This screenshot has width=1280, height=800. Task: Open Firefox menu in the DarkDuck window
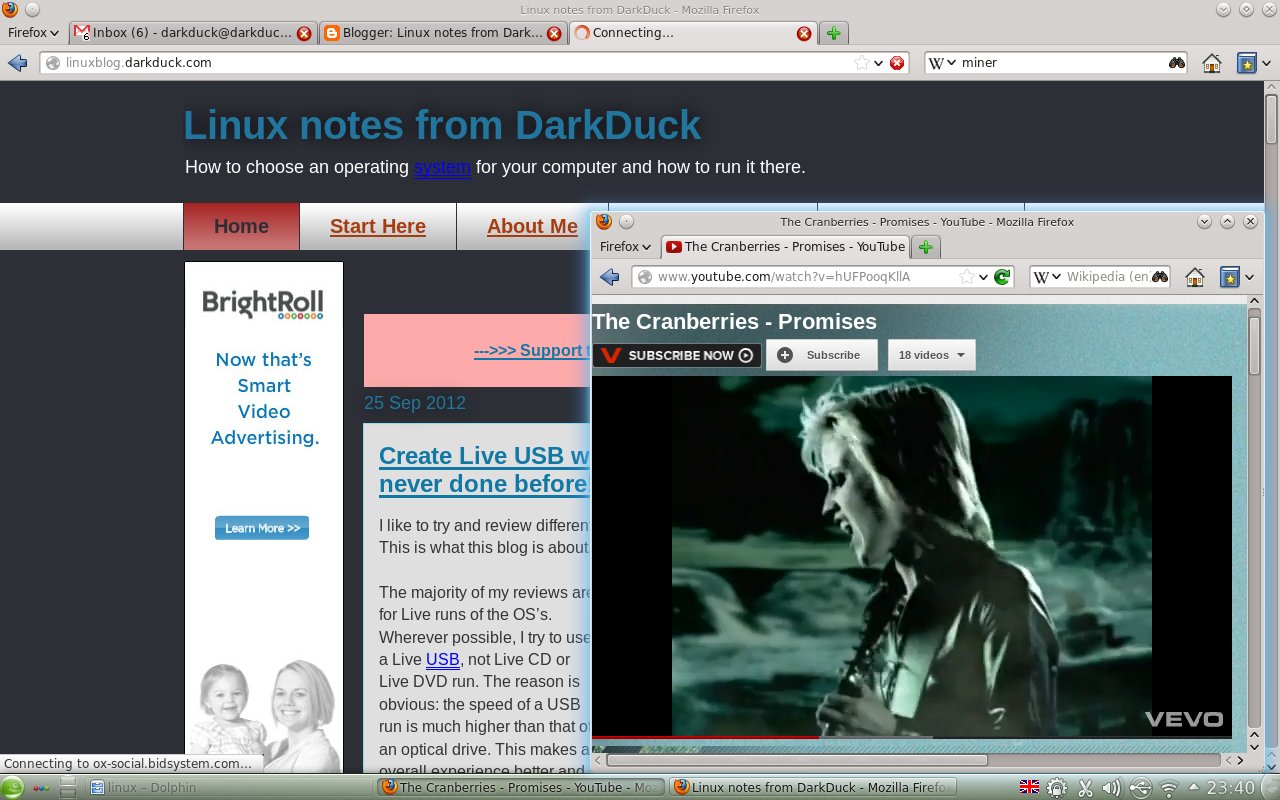click(34, 33)
